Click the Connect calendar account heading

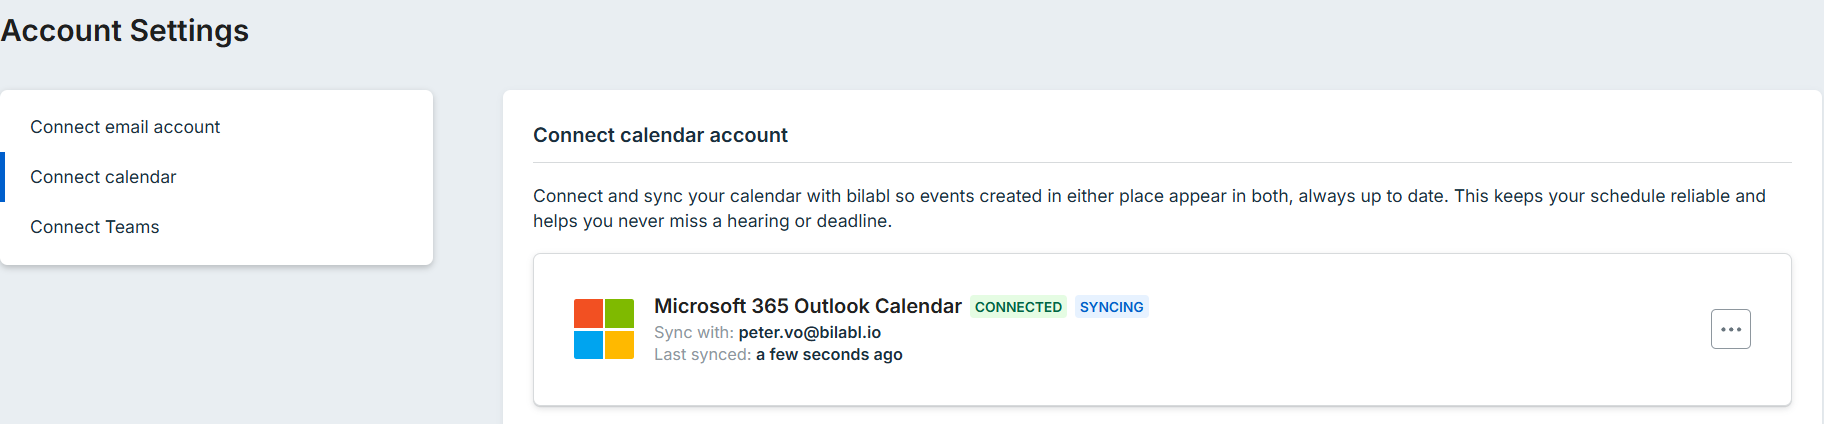tap(660, 135)
